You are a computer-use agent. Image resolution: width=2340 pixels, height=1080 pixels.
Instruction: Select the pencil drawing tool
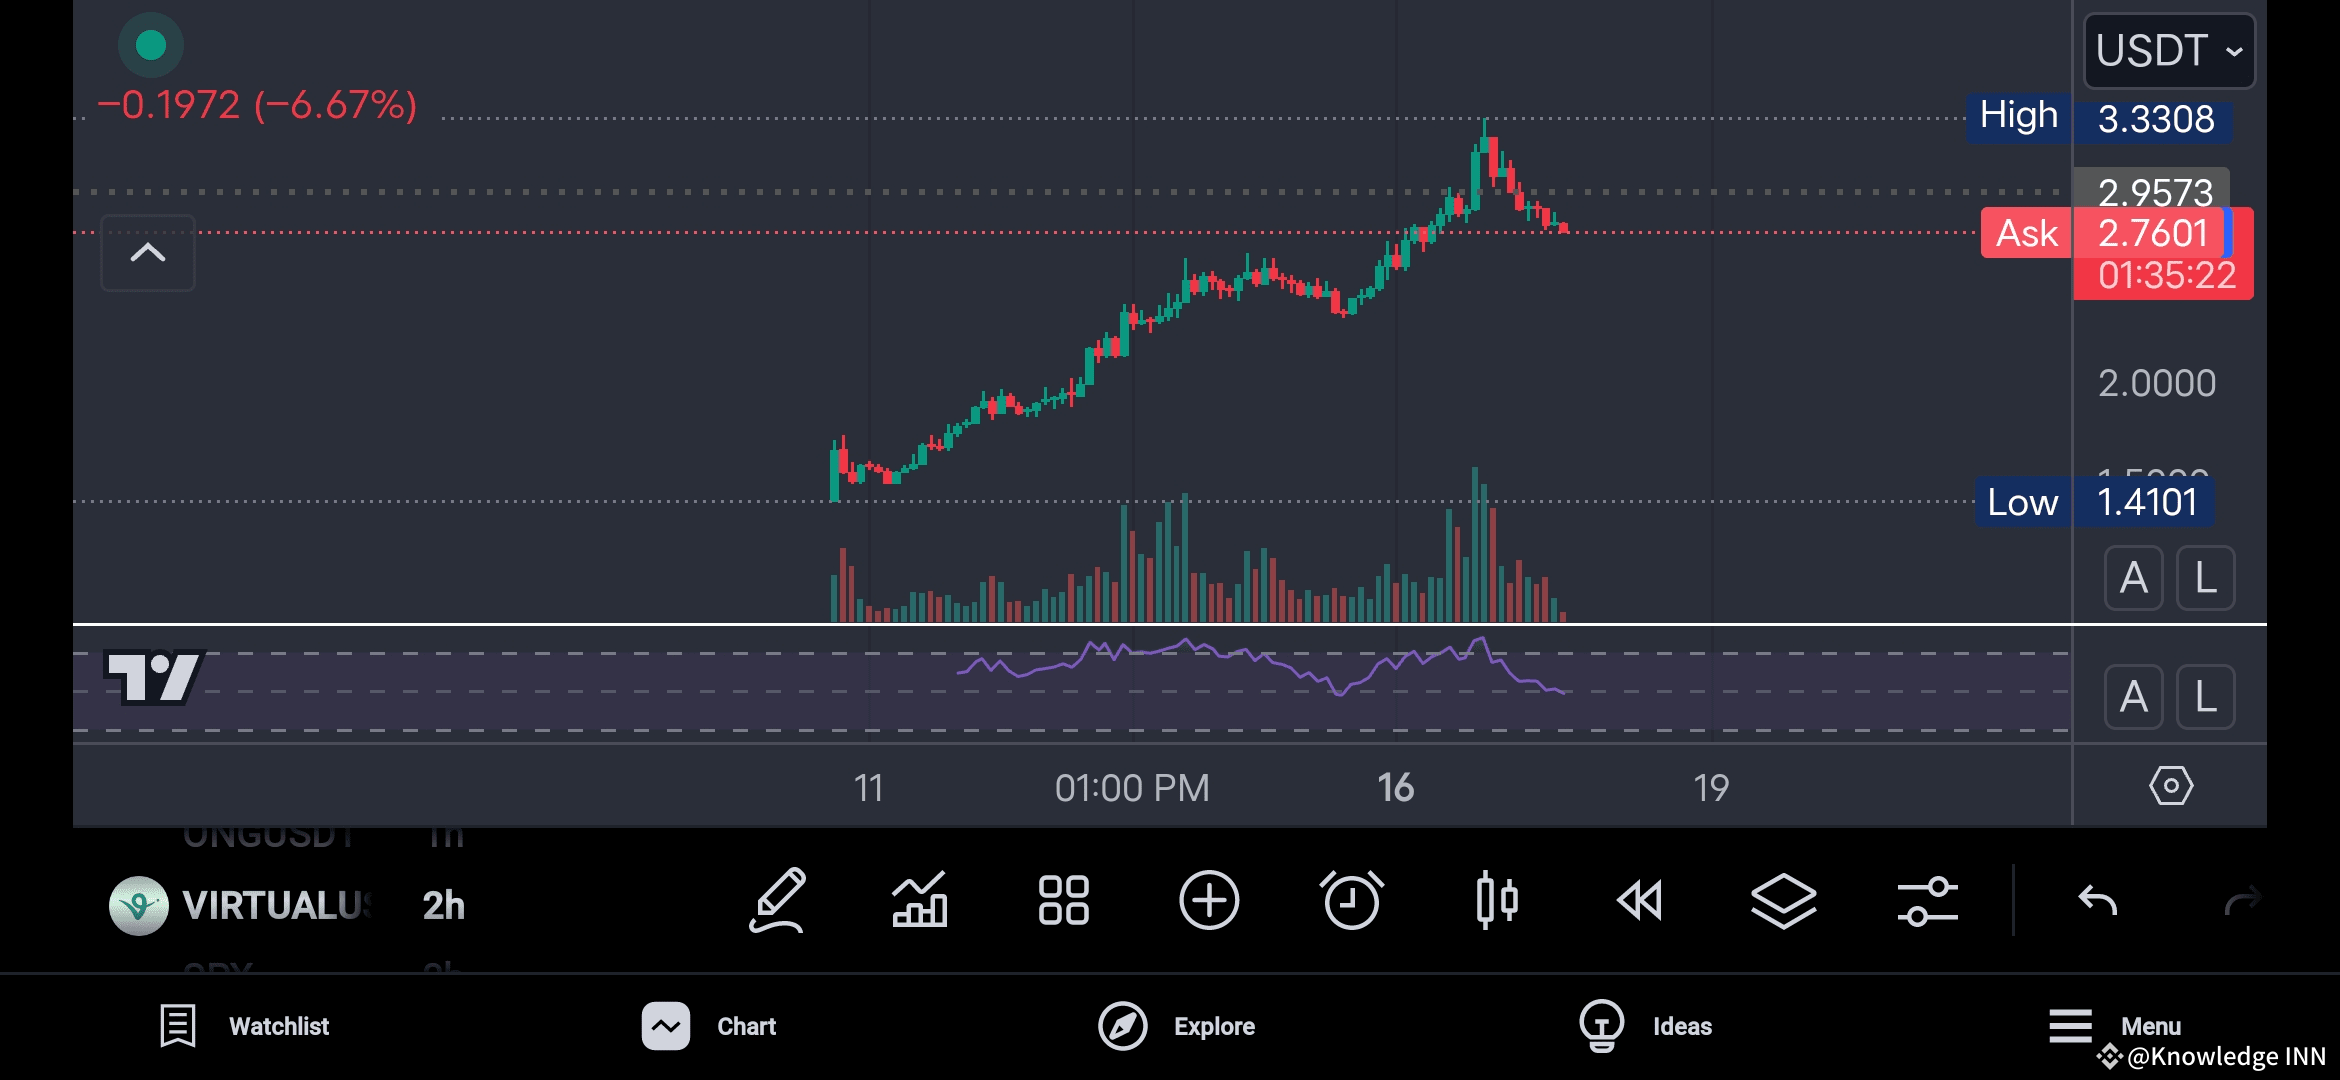777,901
